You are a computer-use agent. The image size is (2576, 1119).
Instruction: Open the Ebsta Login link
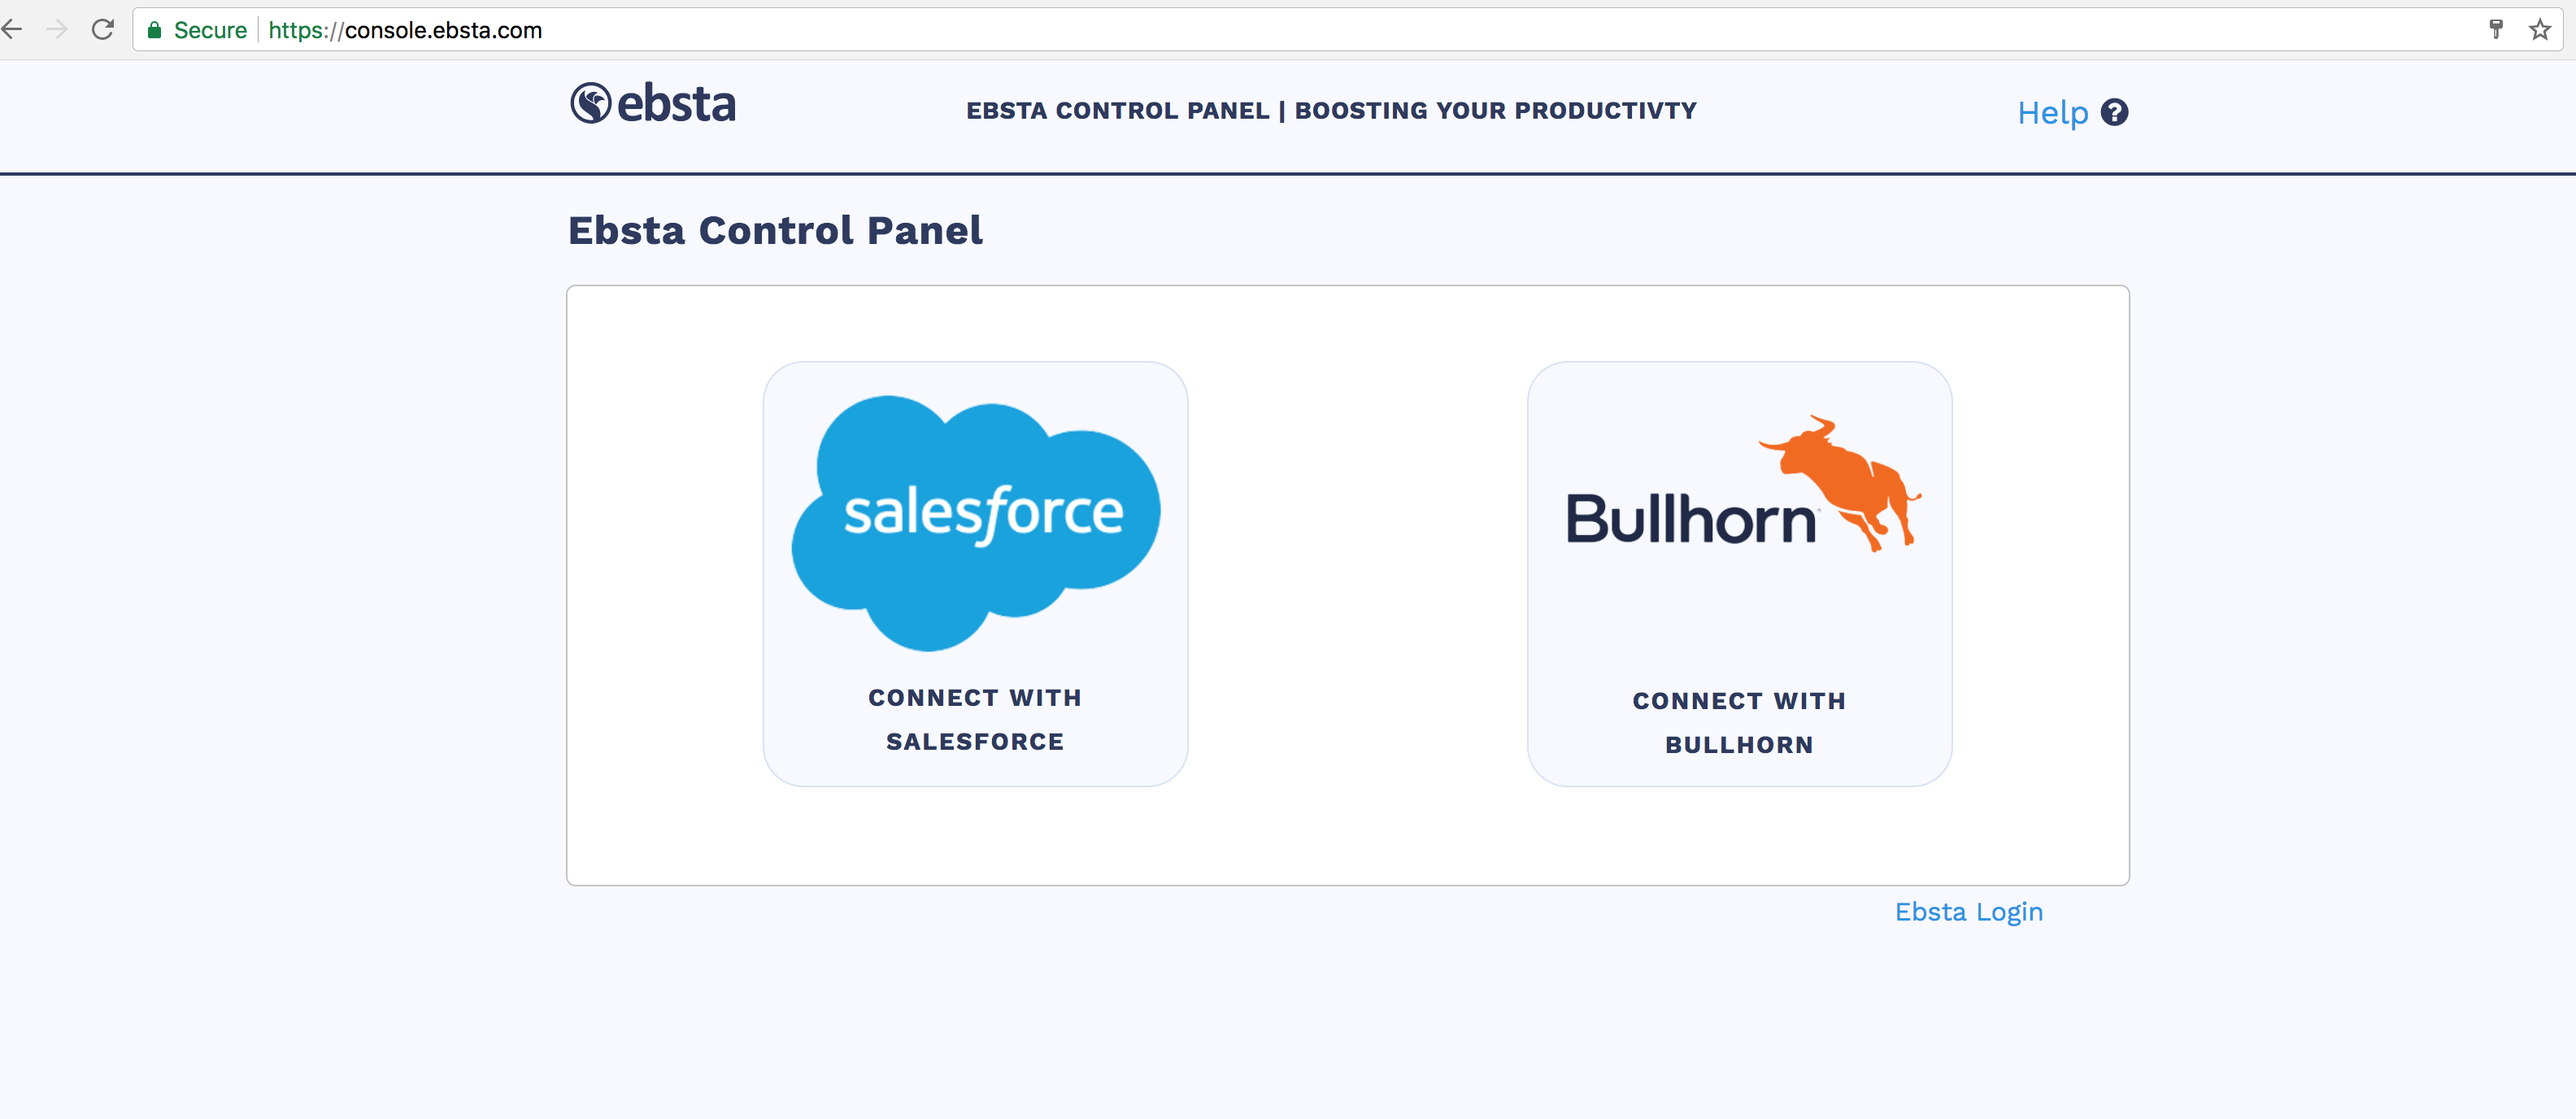[1968, 912]
